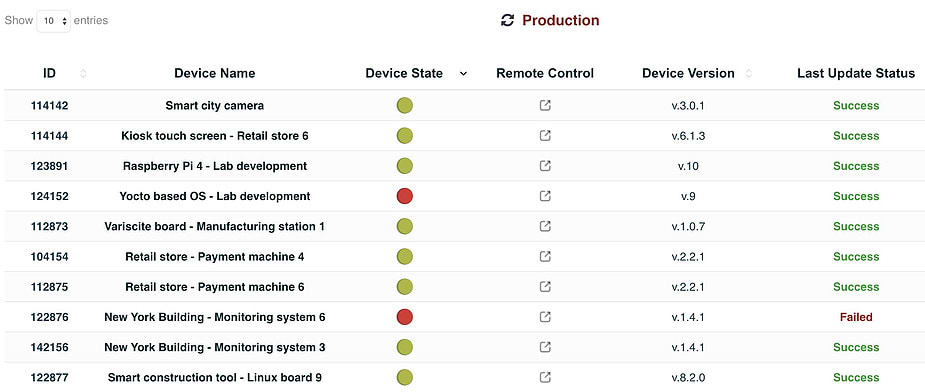Screen dimensions: 925x392
Task: Click the ID column header label
Action: click(49, 73)
